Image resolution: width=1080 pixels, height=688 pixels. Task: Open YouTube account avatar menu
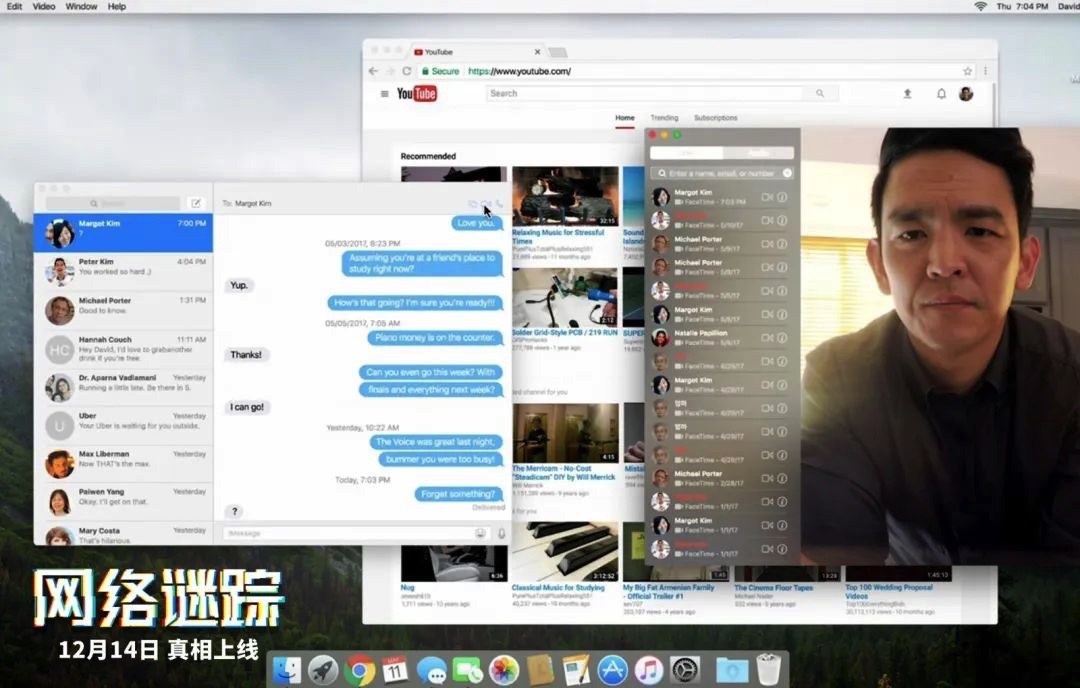tap(966, 94)
